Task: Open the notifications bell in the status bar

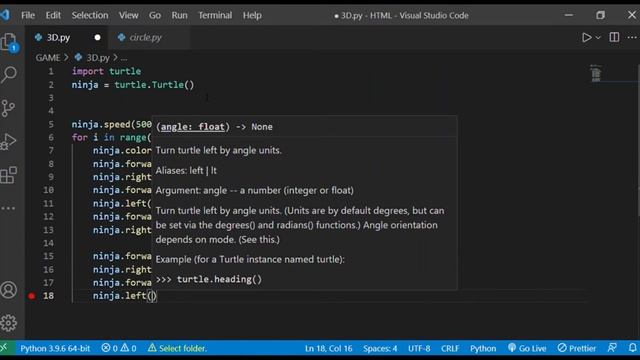Action: click(632, 348)
